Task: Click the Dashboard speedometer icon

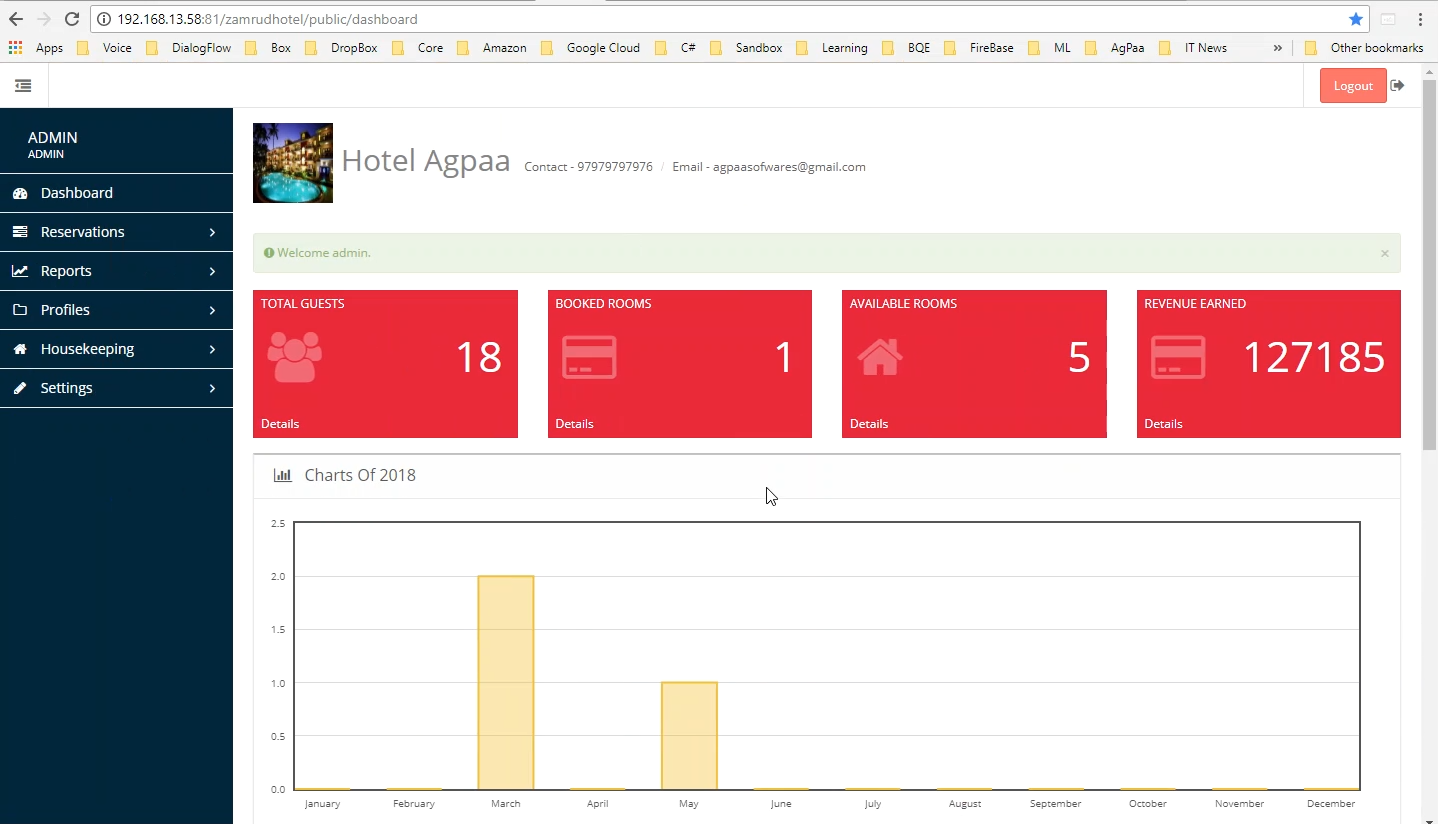Action: (x=19, y=192)
